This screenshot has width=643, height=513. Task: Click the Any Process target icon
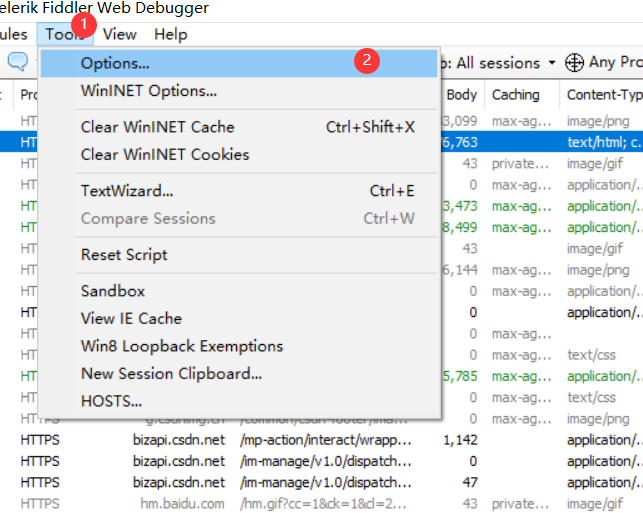coord(574,63)
